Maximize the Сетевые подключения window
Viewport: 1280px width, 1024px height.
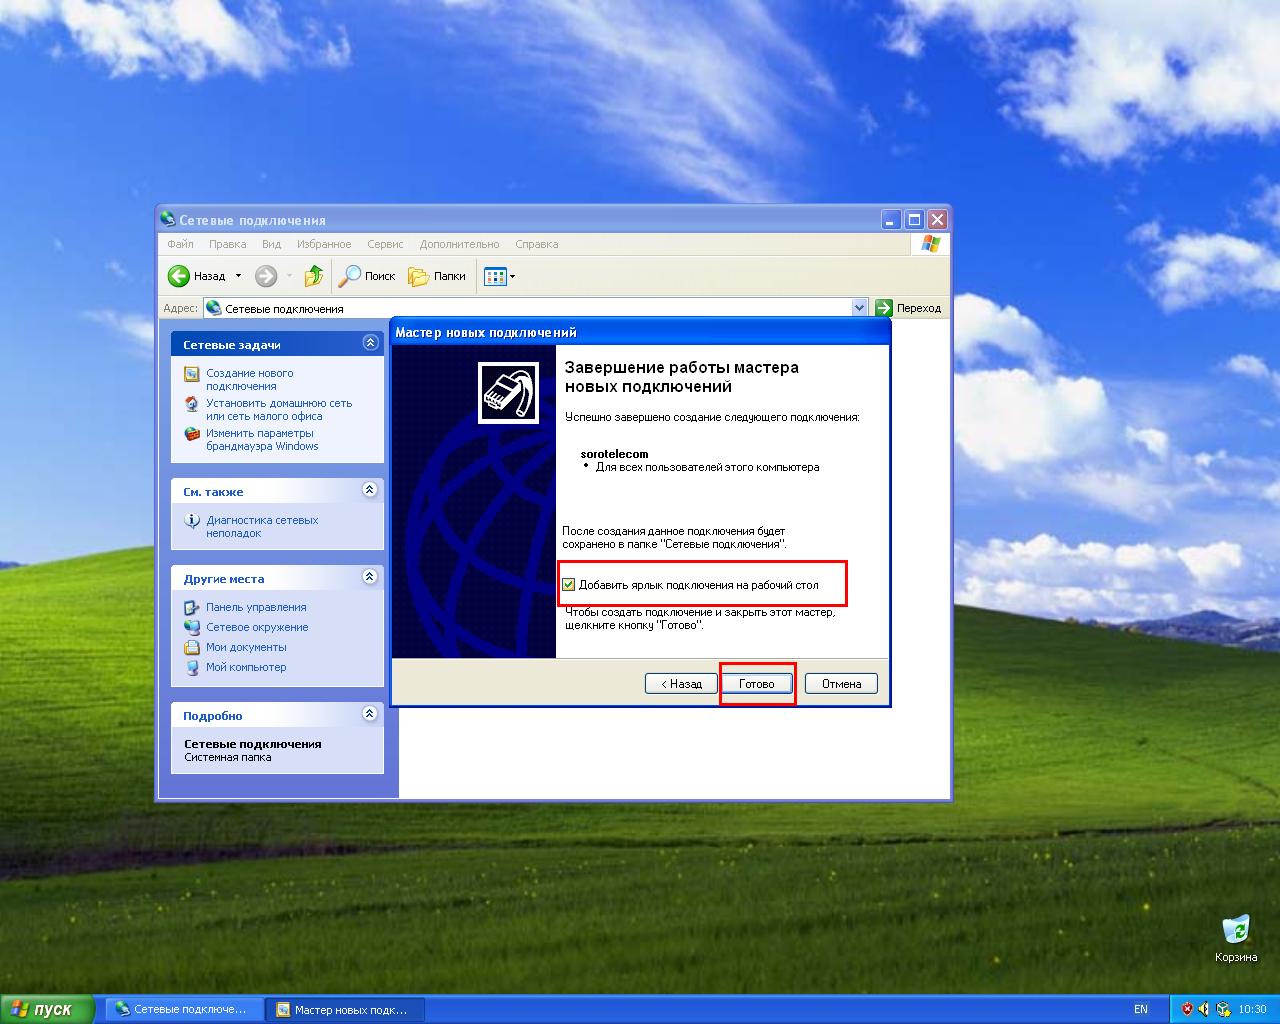pyautogui.click(x=914, y=219)
